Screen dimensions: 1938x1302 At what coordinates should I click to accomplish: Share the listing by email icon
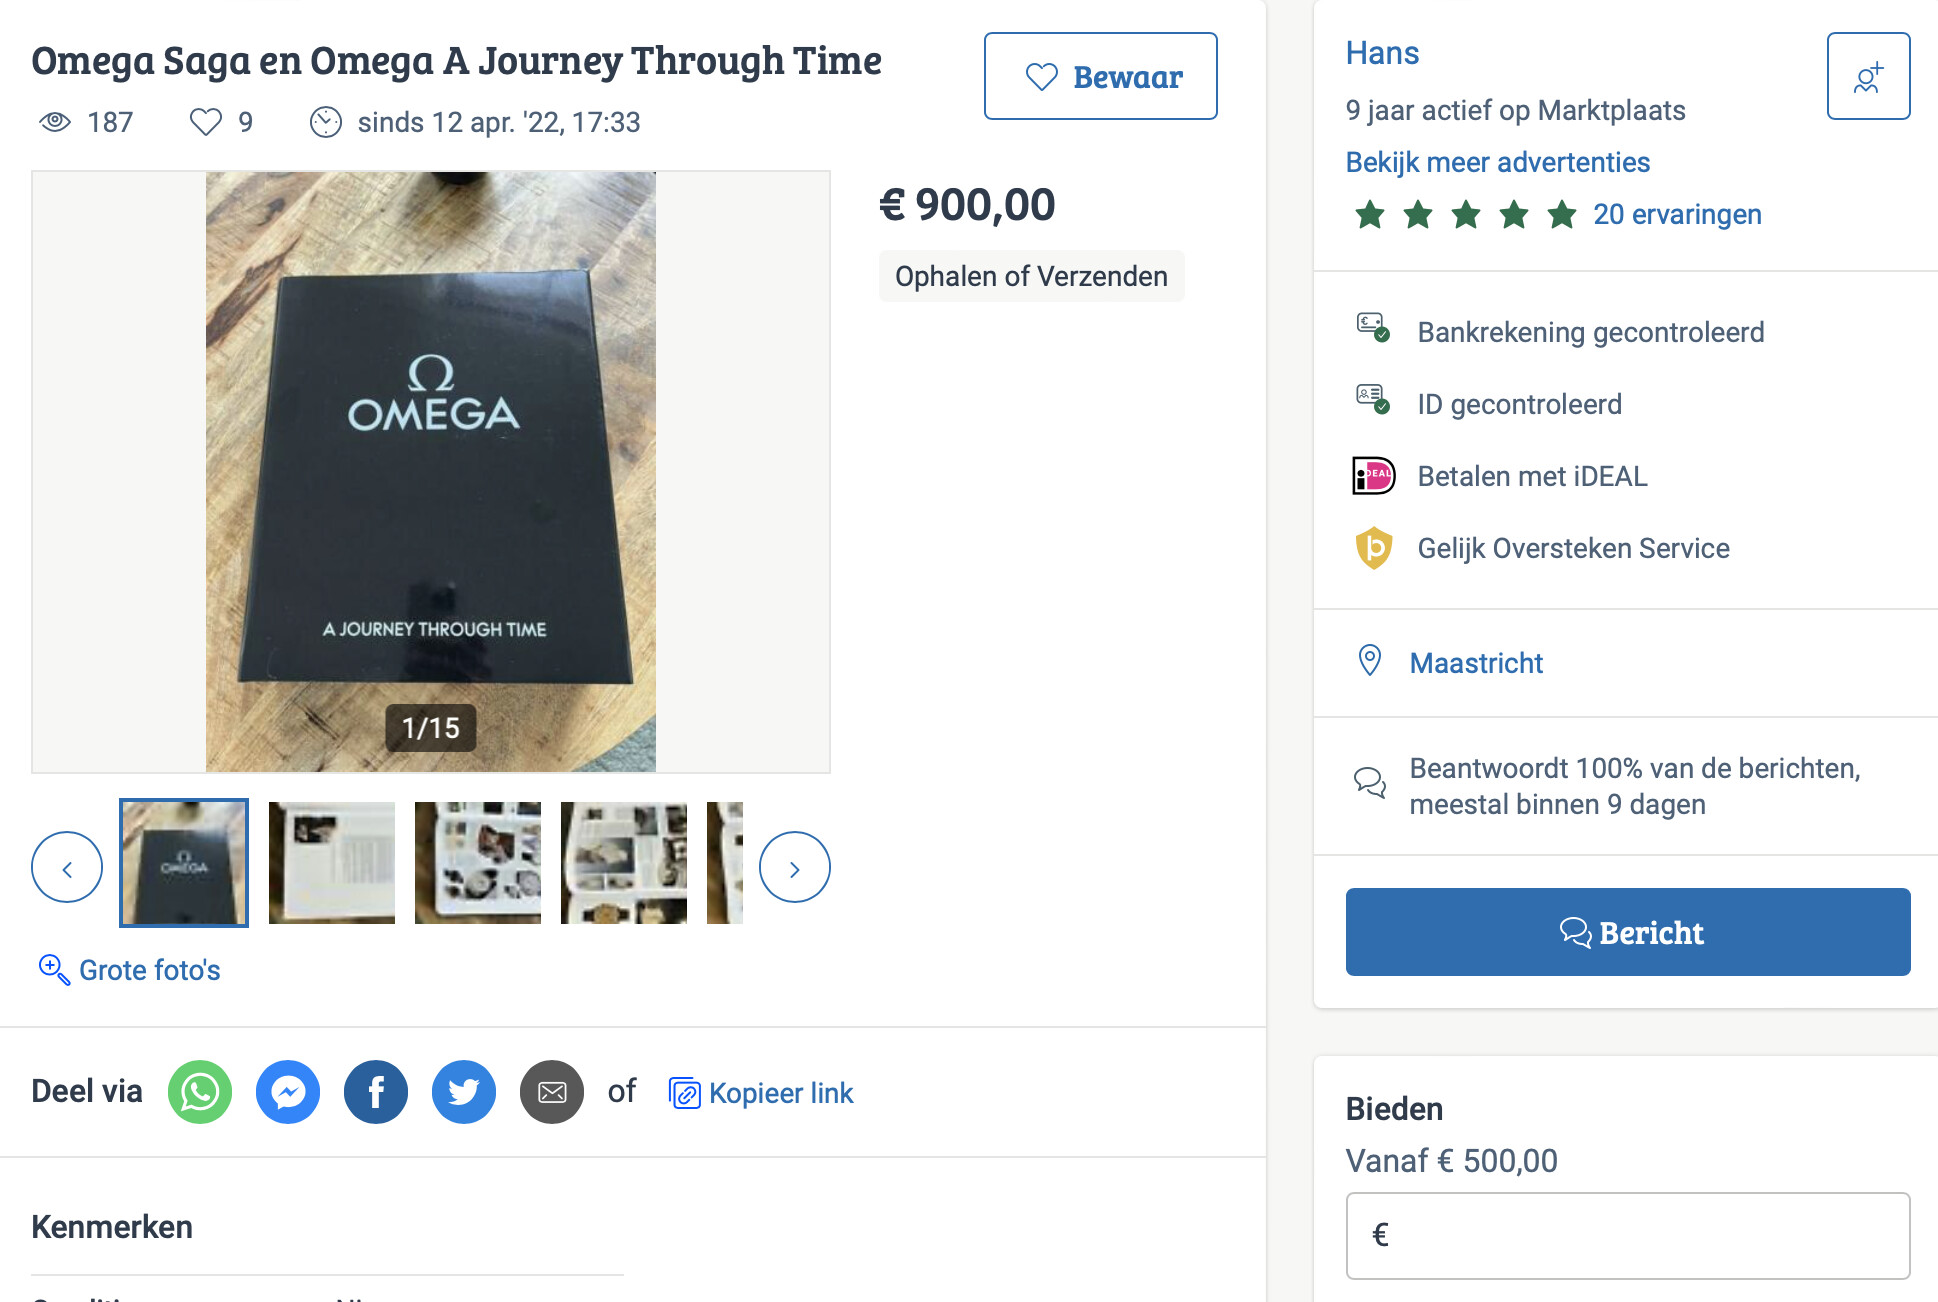click(552, 1092)
